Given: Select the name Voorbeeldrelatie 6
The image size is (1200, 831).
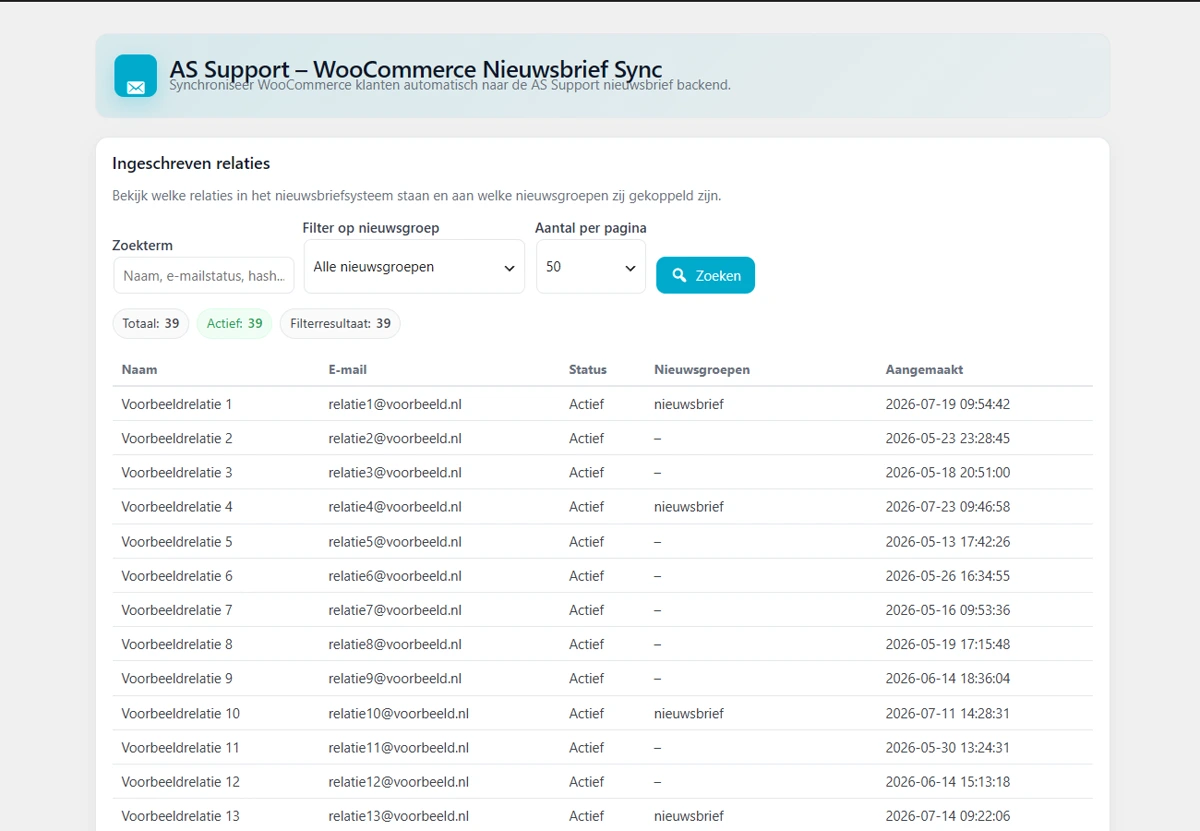Looking at the screenshot, I should click(x=177, y=575).
